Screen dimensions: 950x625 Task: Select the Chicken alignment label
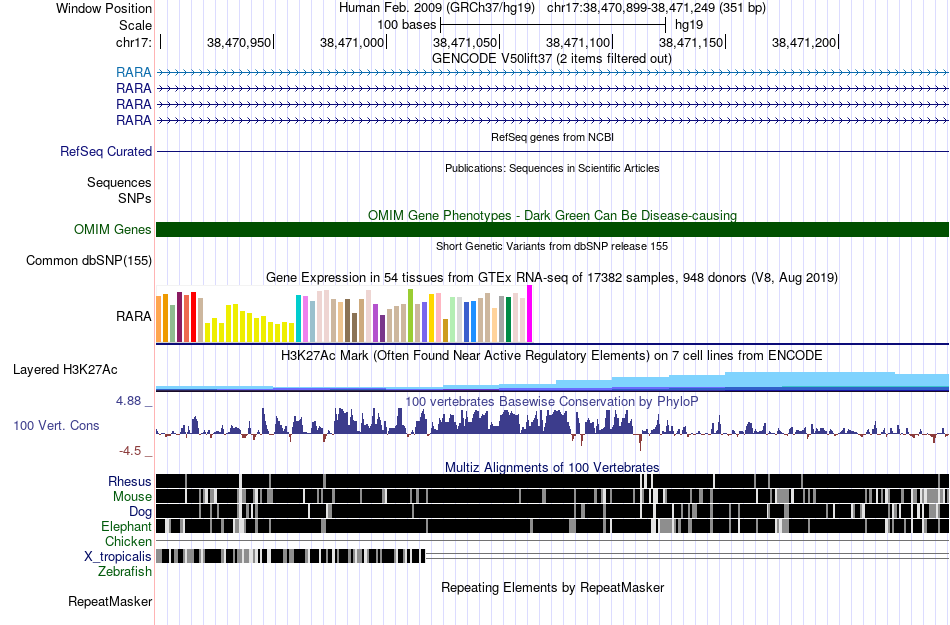(128, 541)
